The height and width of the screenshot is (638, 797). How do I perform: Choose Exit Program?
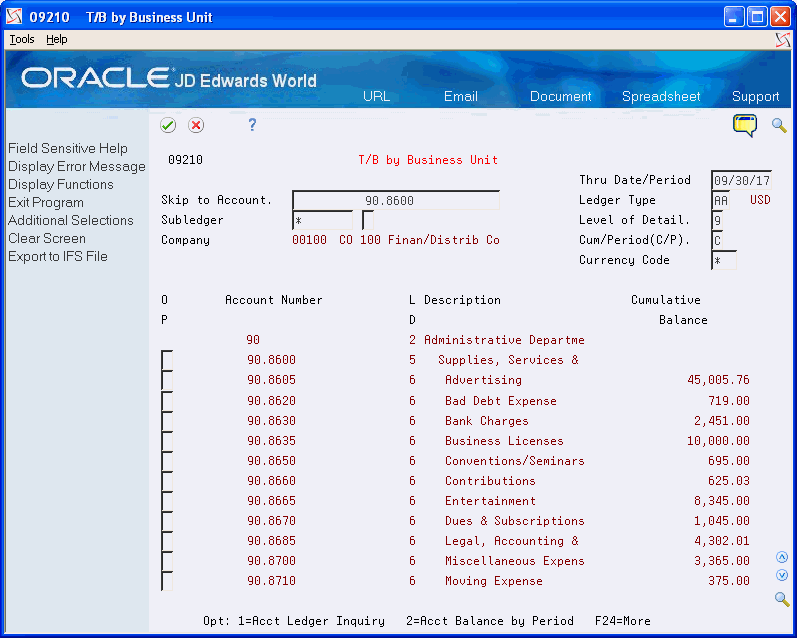point(46,202)
